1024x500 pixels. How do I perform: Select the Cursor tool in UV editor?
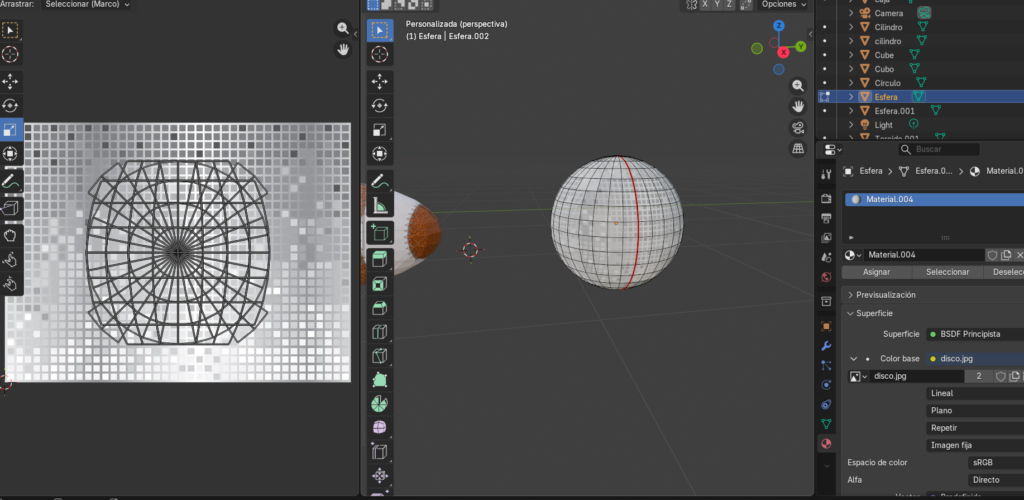(10, 54)
